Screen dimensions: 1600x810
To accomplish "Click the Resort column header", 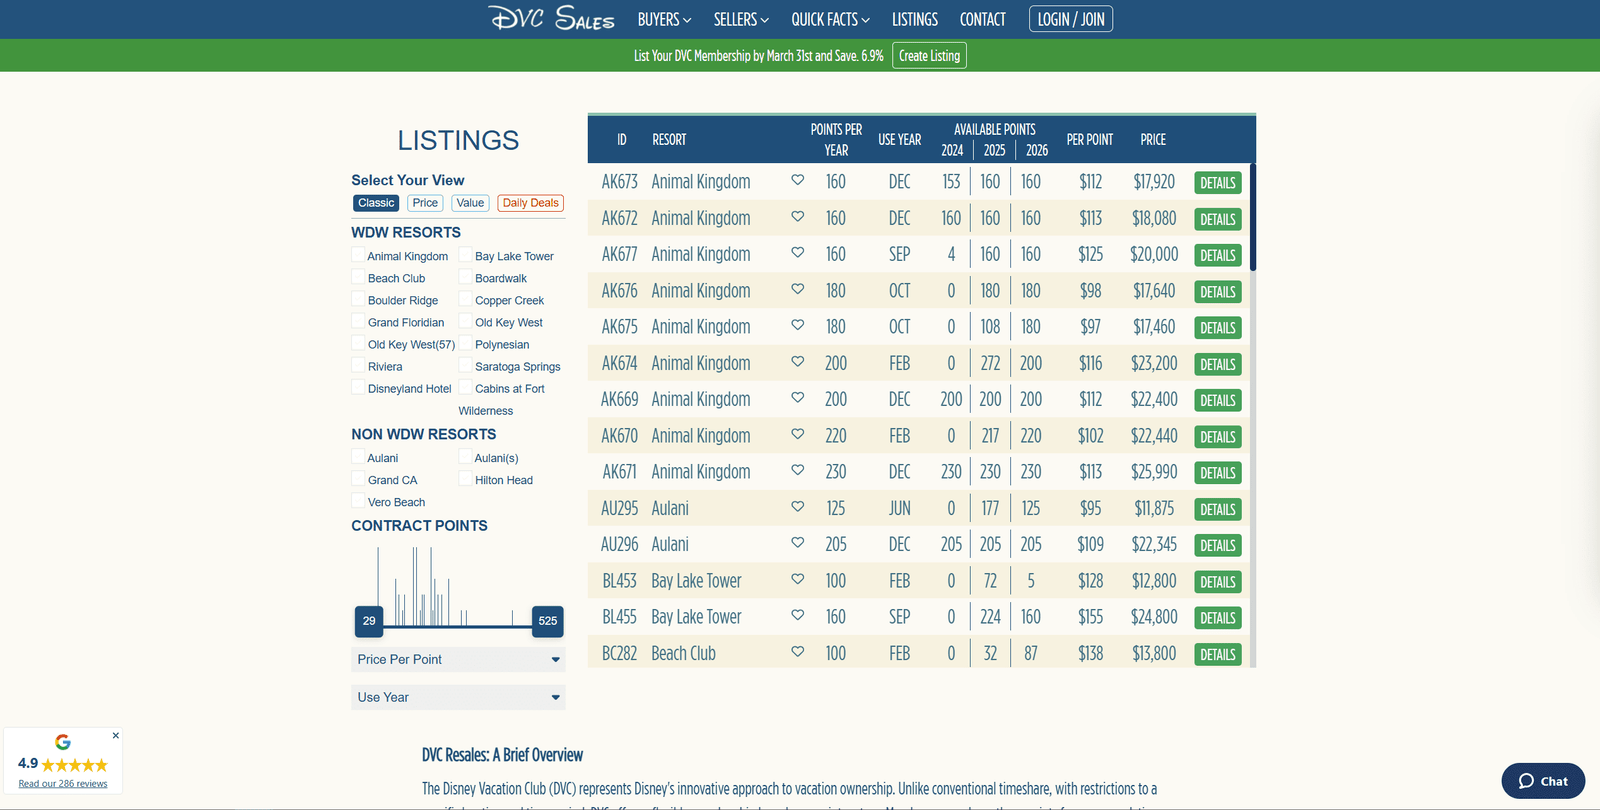I will pos(669,140).
